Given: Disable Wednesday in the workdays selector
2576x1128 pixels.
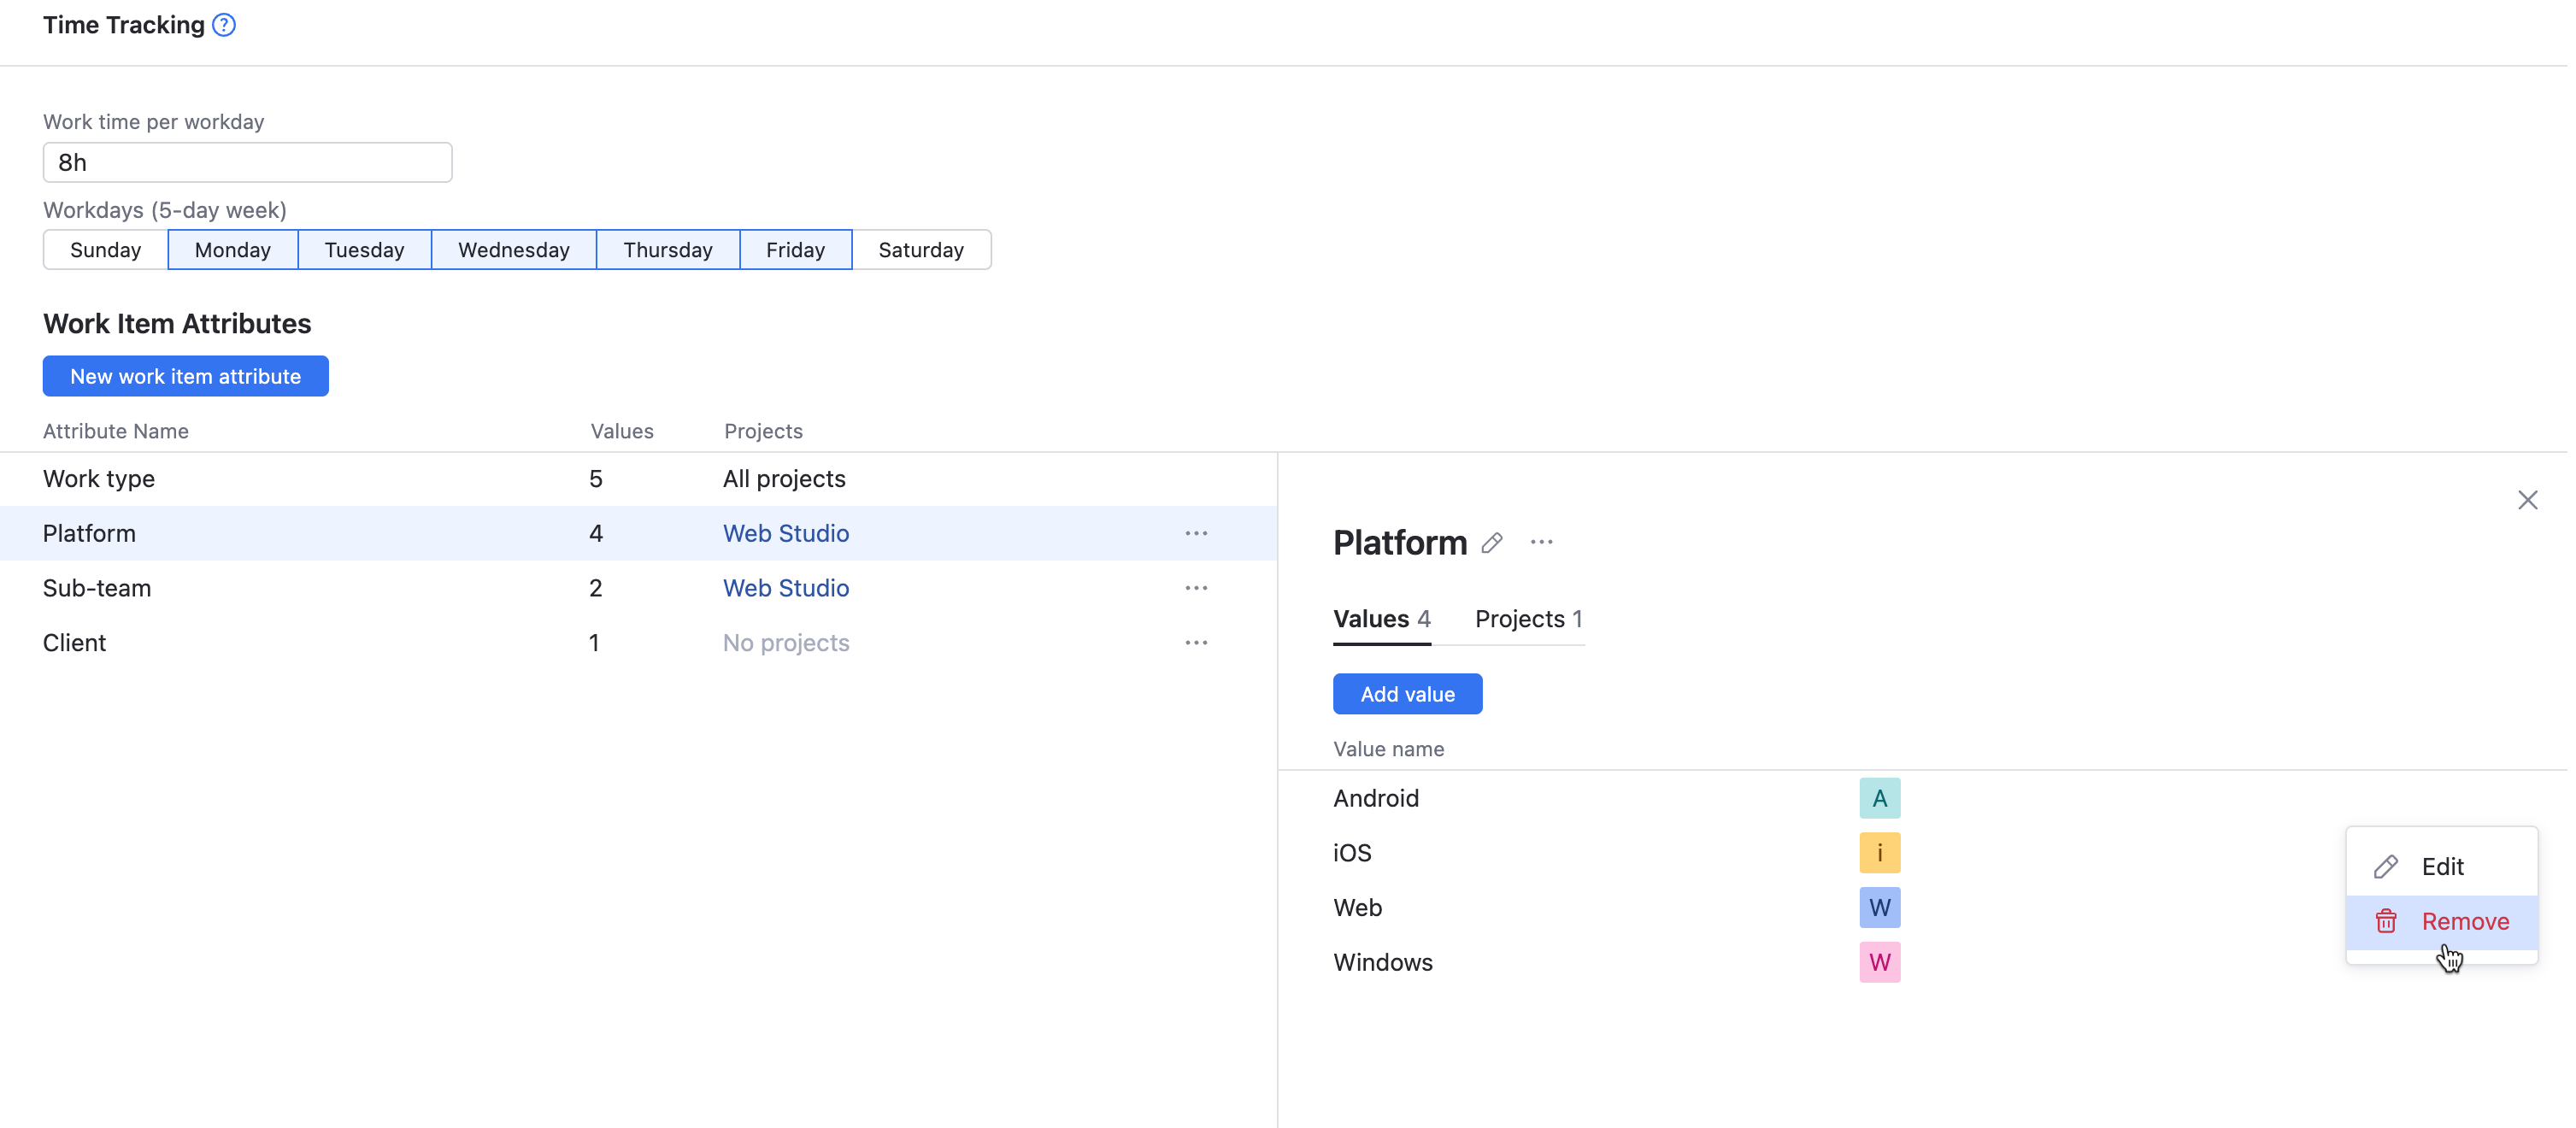Looking at the screenshot, I should point(513,250).
